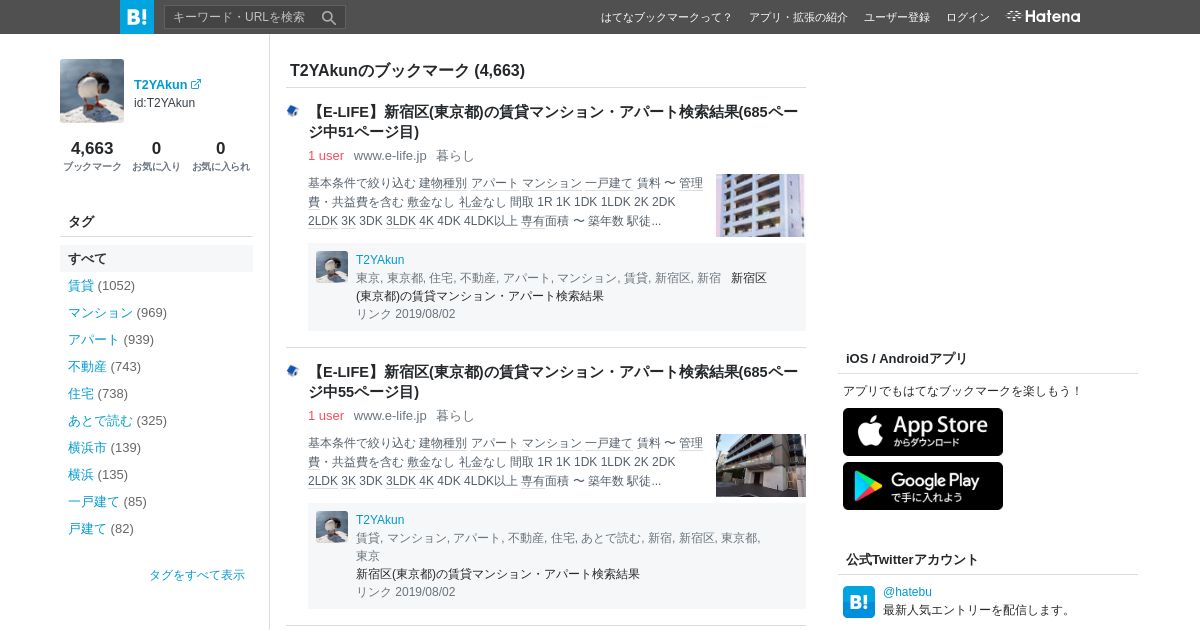Open アプリ・拡張の紹介 in header
This screenshot has height=630, width=1200.
click(x=798, y=17)
